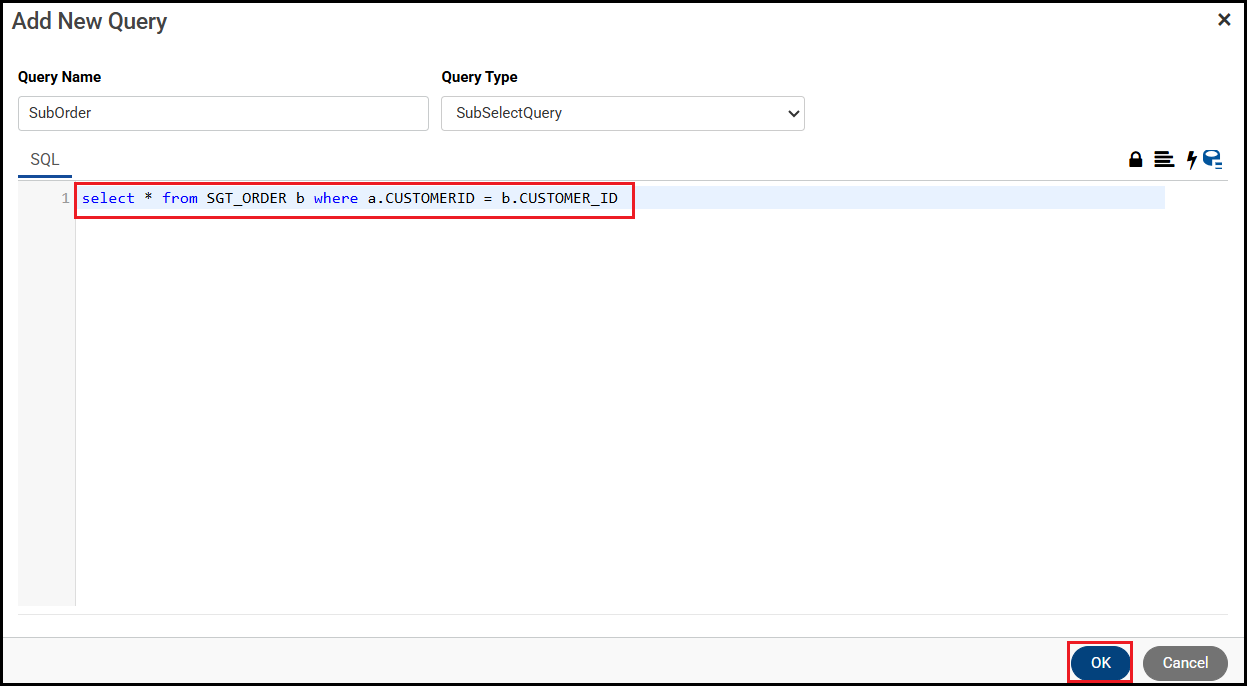Click line number 1 in editor gutter
This screenshot has height=686, width=1247.
(x=65, y=198)
